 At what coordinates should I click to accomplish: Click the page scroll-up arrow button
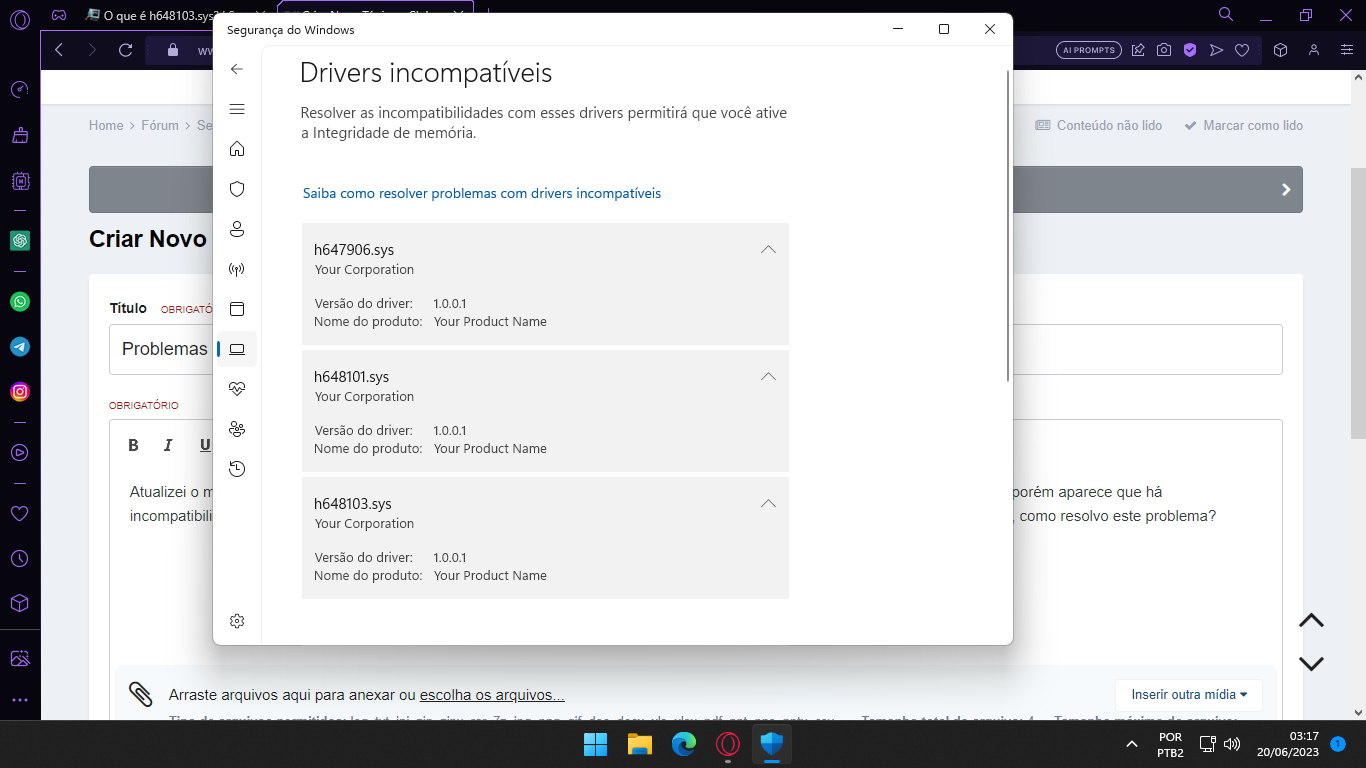coord(1311,621)
